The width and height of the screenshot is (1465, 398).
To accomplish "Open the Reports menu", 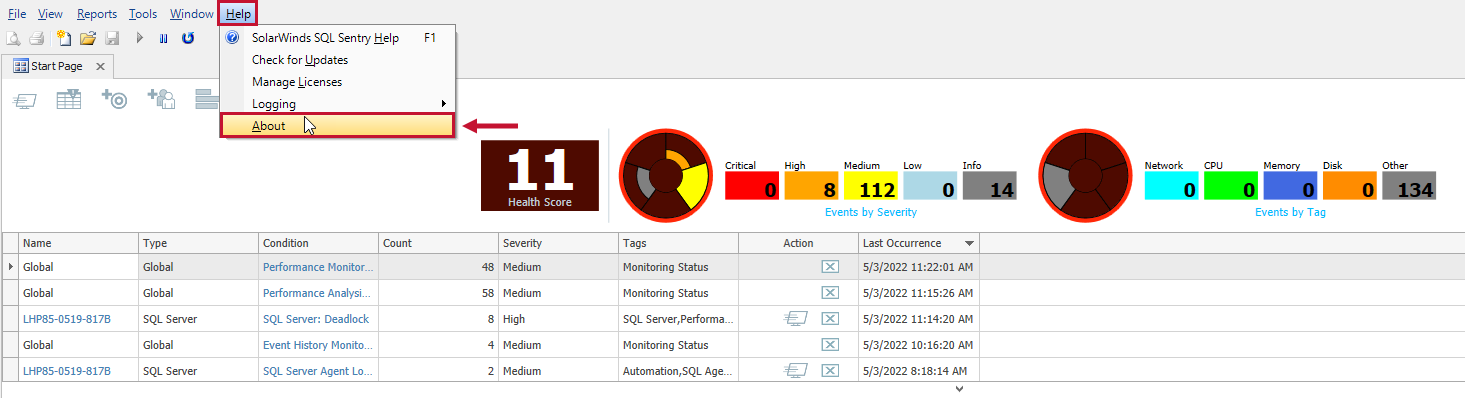I will [97, 14].
